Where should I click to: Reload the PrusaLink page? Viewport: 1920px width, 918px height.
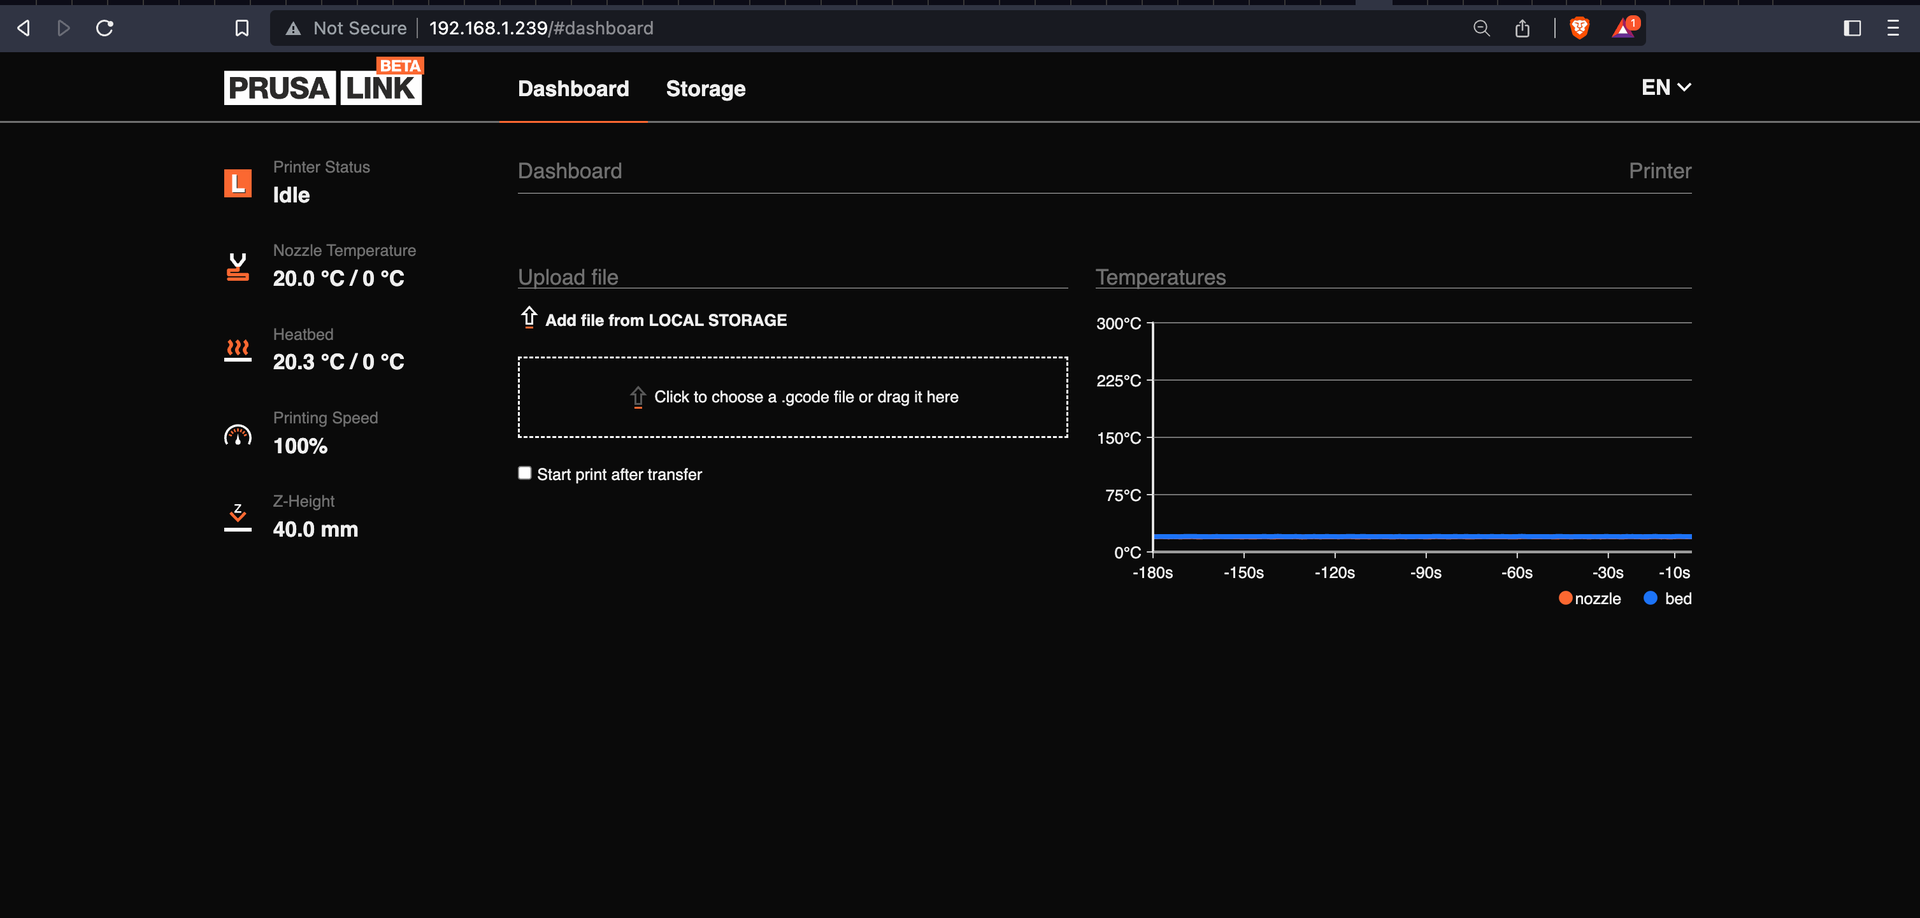click(104, 28)
